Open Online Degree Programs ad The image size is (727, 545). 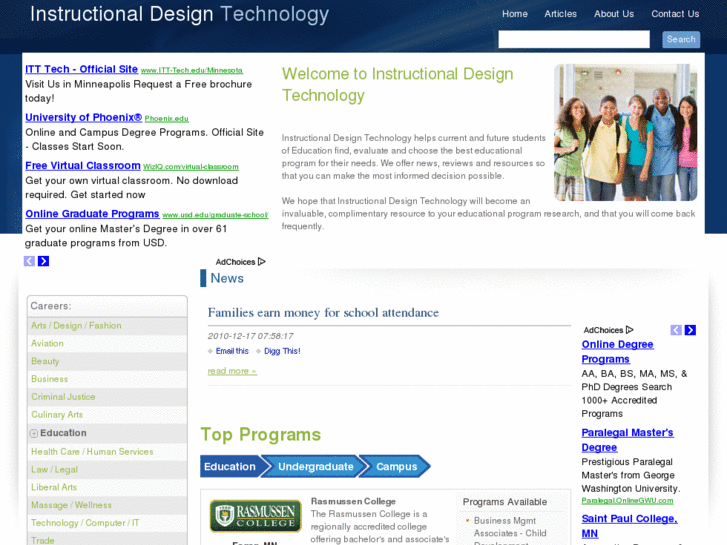click(618, 352)
